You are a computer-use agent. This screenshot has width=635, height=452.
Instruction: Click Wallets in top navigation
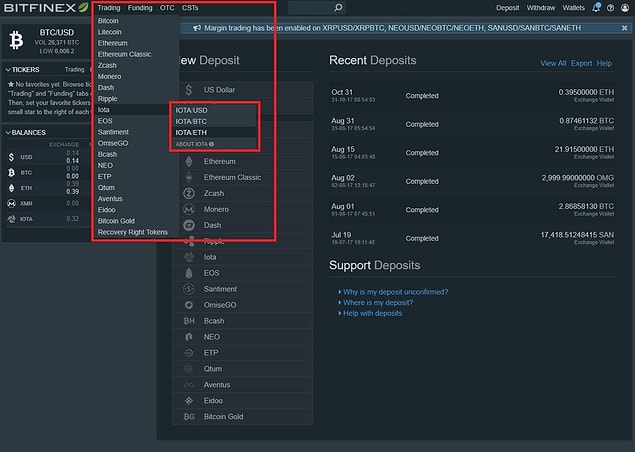[x=573, y=8]
